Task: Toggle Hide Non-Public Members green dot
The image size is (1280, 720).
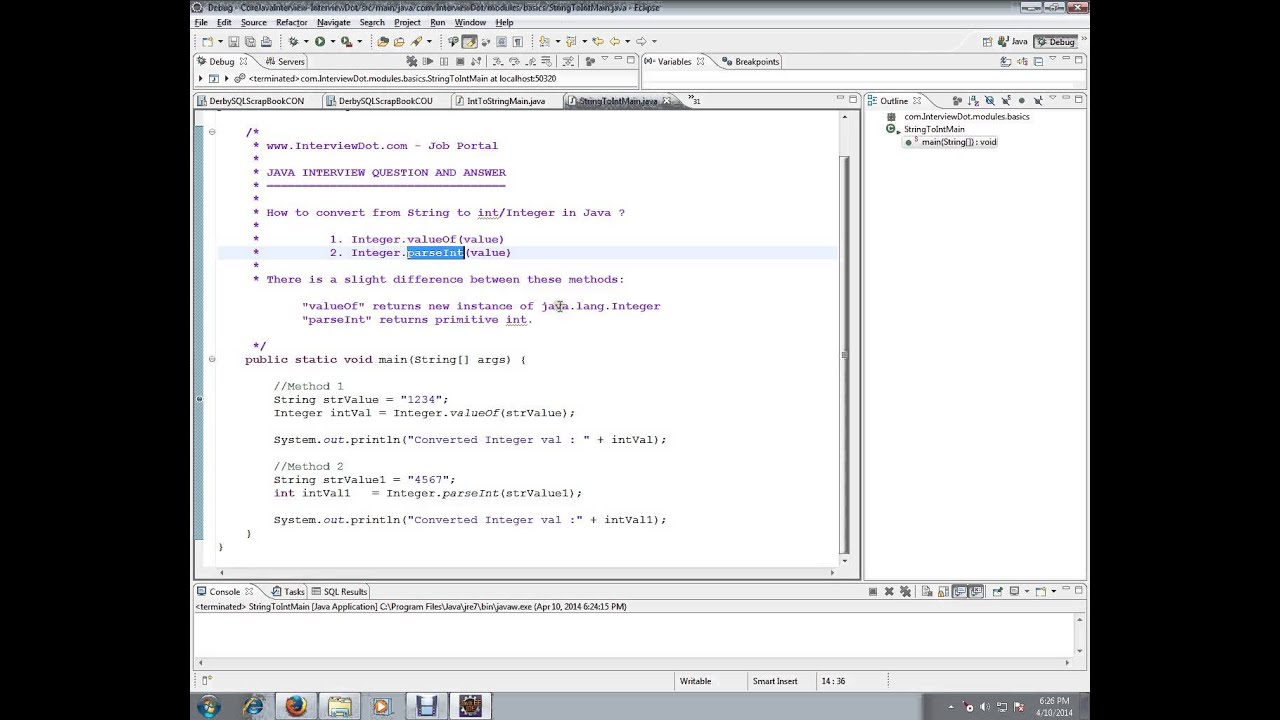Action: (1022, 102)
